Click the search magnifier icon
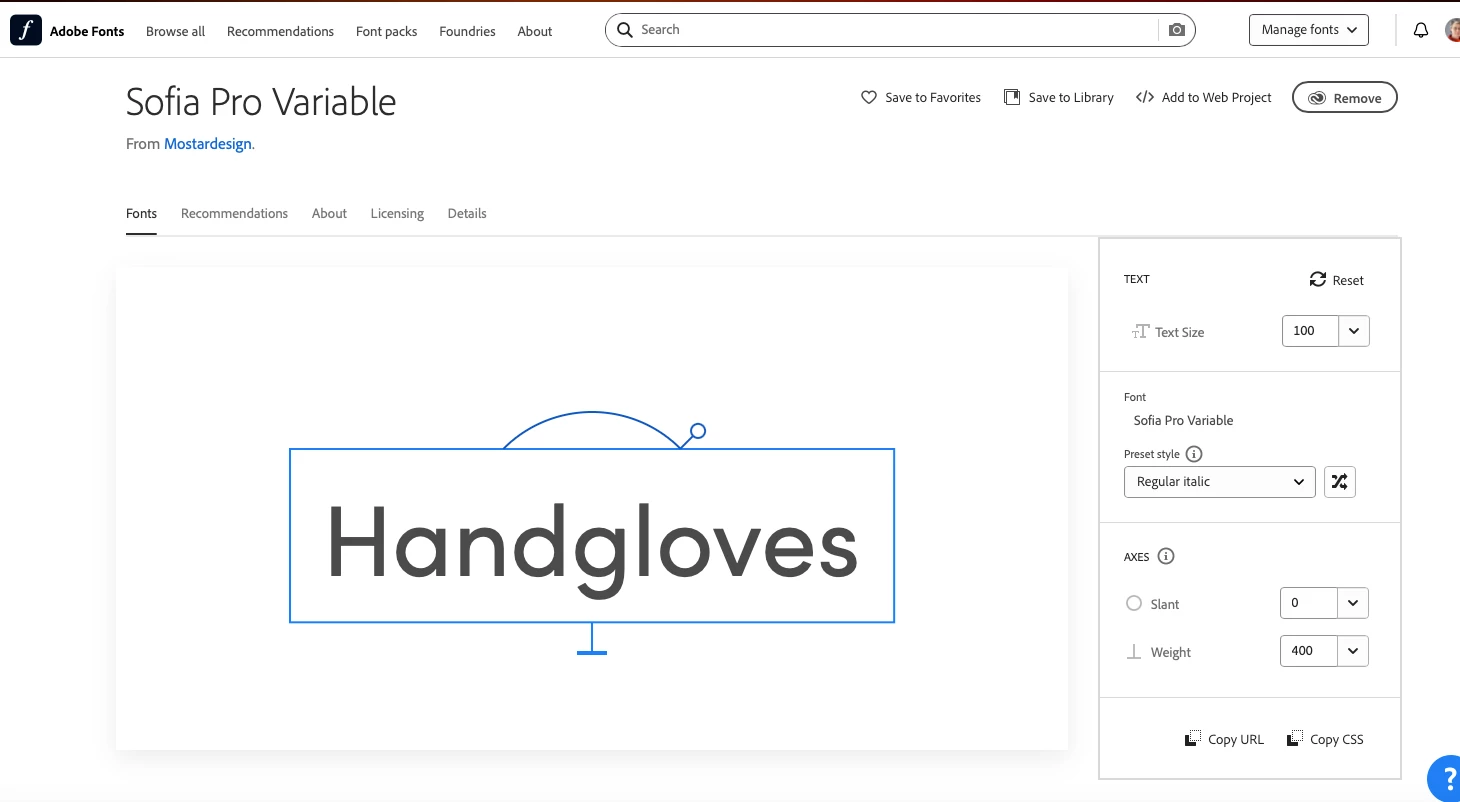Viewport: 1460px width, 802px height. point(625,30)
